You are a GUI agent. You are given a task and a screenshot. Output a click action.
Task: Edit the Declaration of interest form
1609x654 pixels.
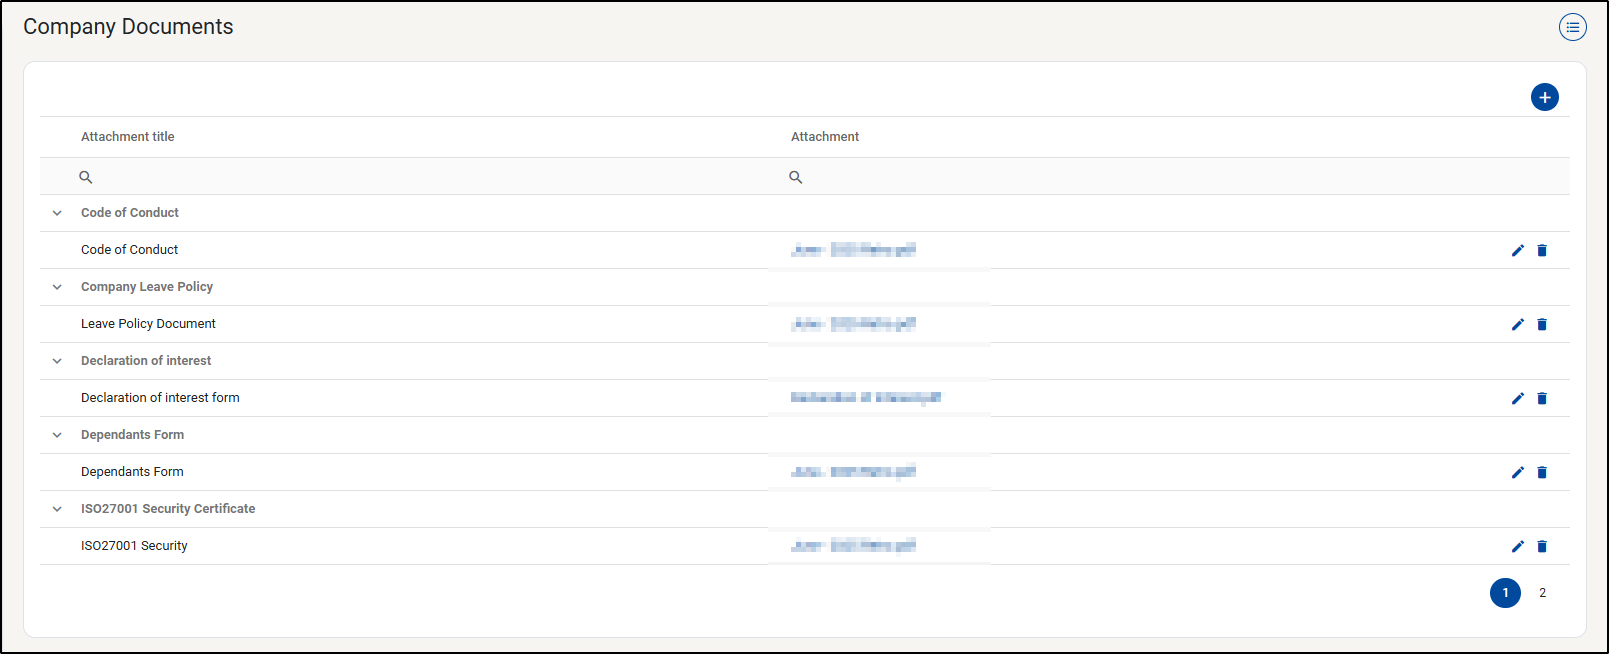click(1517, 398)
